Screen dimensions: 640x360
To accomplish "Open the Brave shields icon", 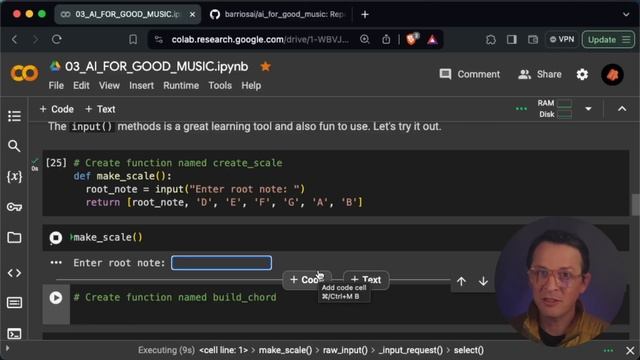I will tap(412, 39).
